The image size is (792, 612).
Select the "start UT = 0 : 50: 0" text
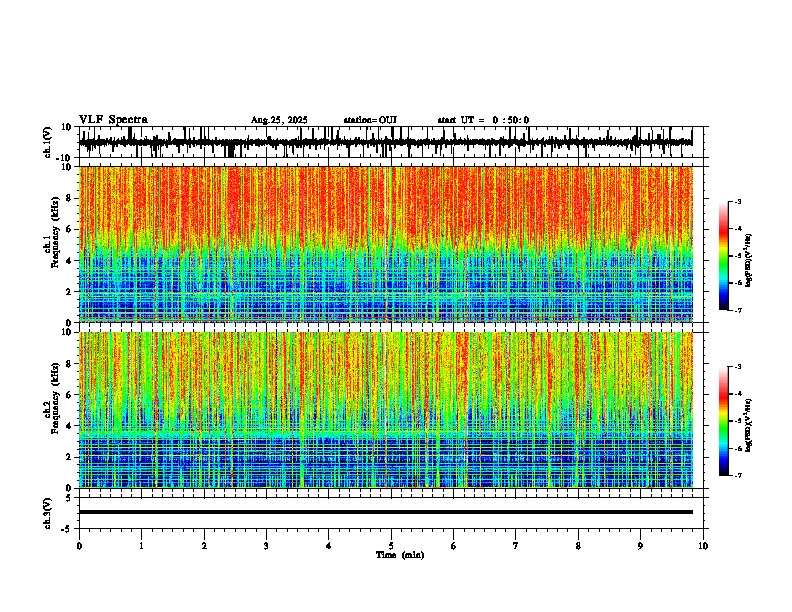coord(483,120)
